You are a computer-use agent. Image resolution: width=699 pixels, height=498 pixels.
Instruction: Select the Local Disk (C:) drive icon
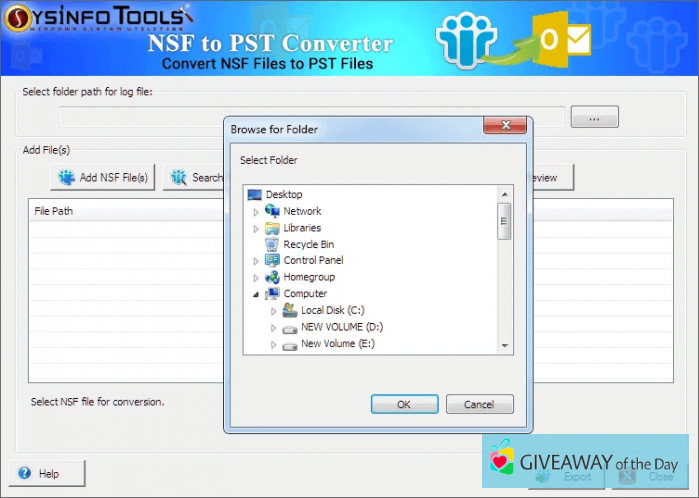point(290,310)
